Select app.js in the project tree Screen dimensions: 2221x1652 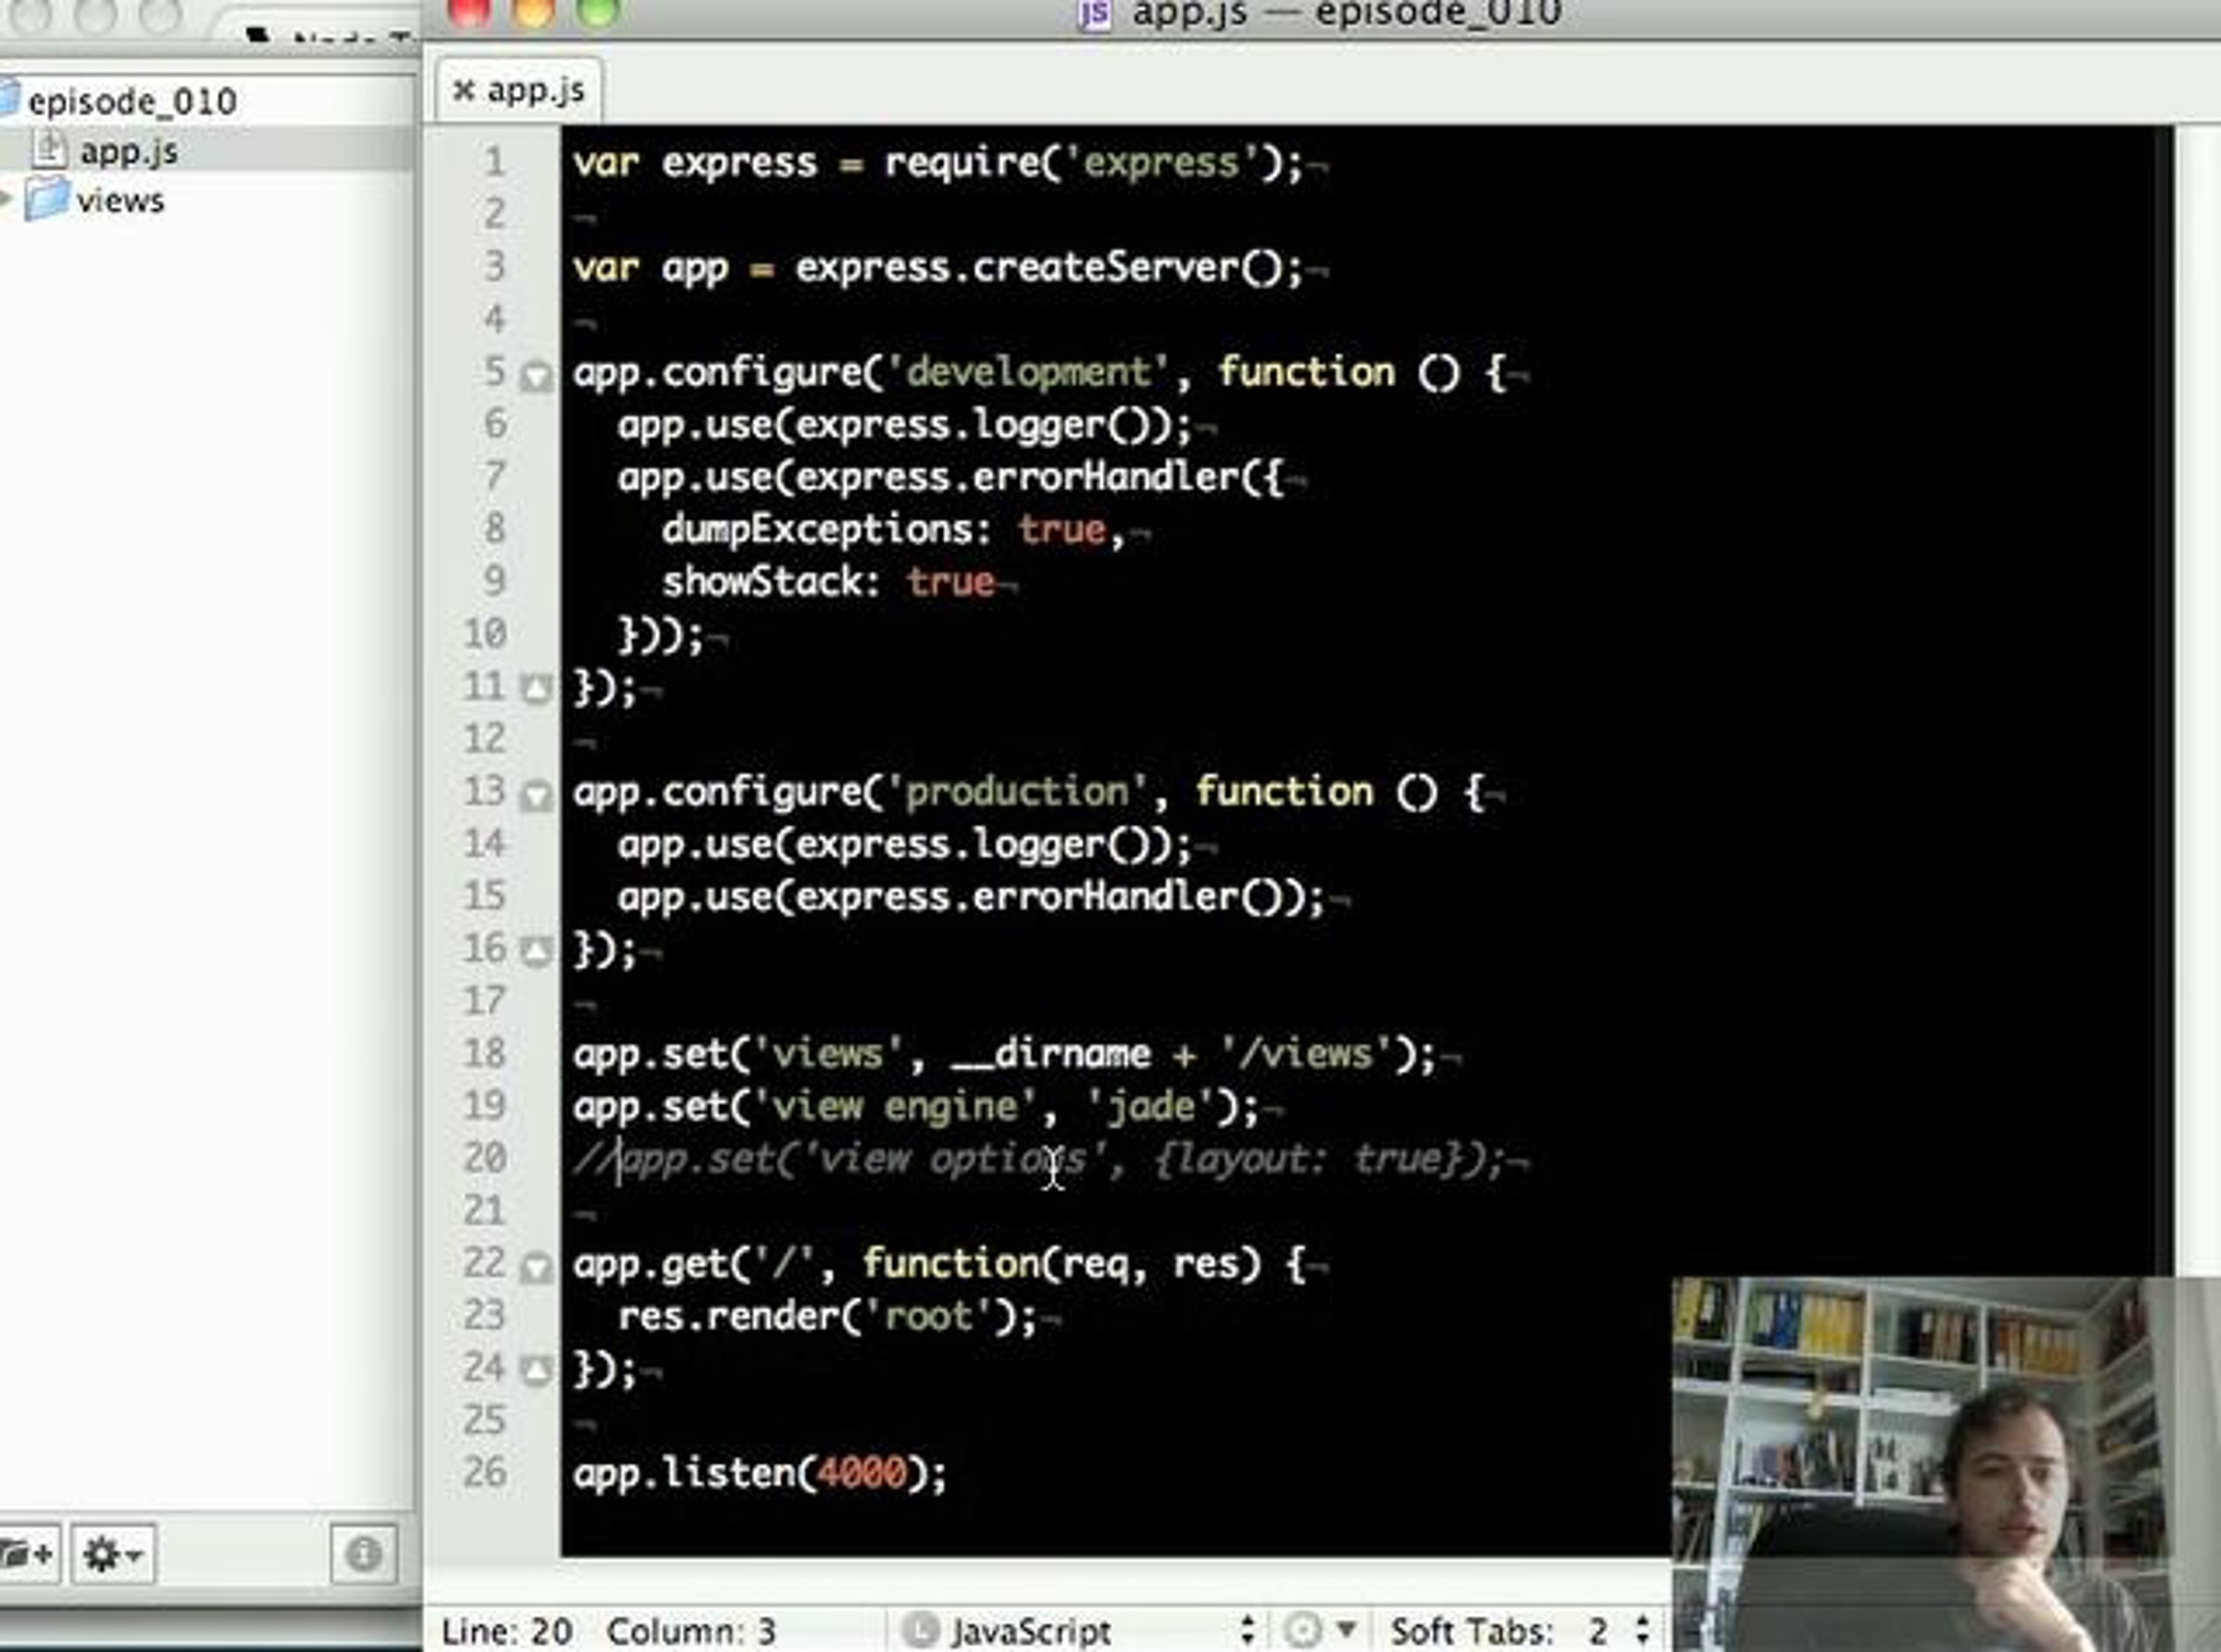128,151
